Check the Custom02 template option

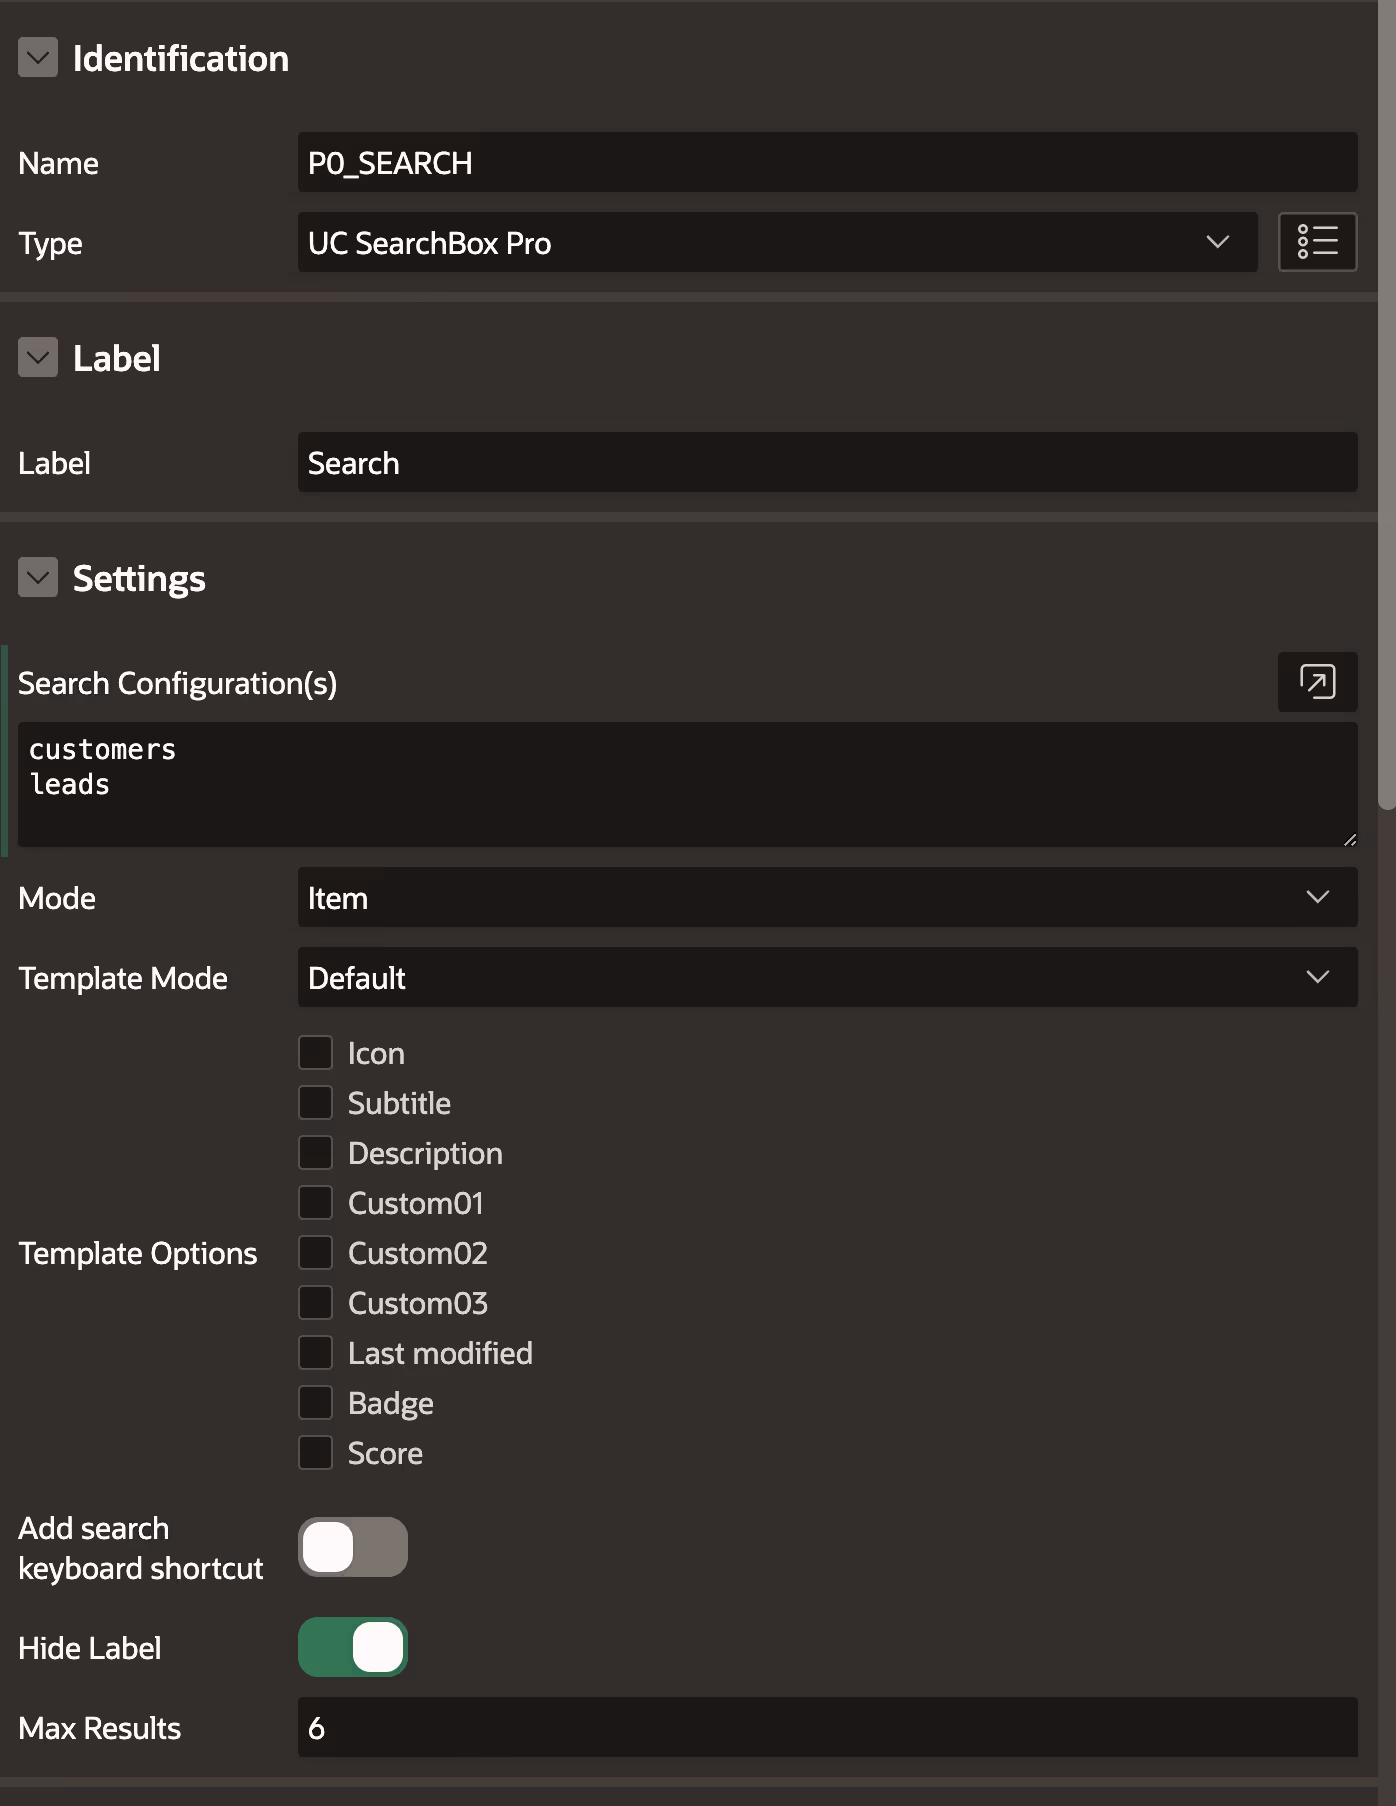316,1253
